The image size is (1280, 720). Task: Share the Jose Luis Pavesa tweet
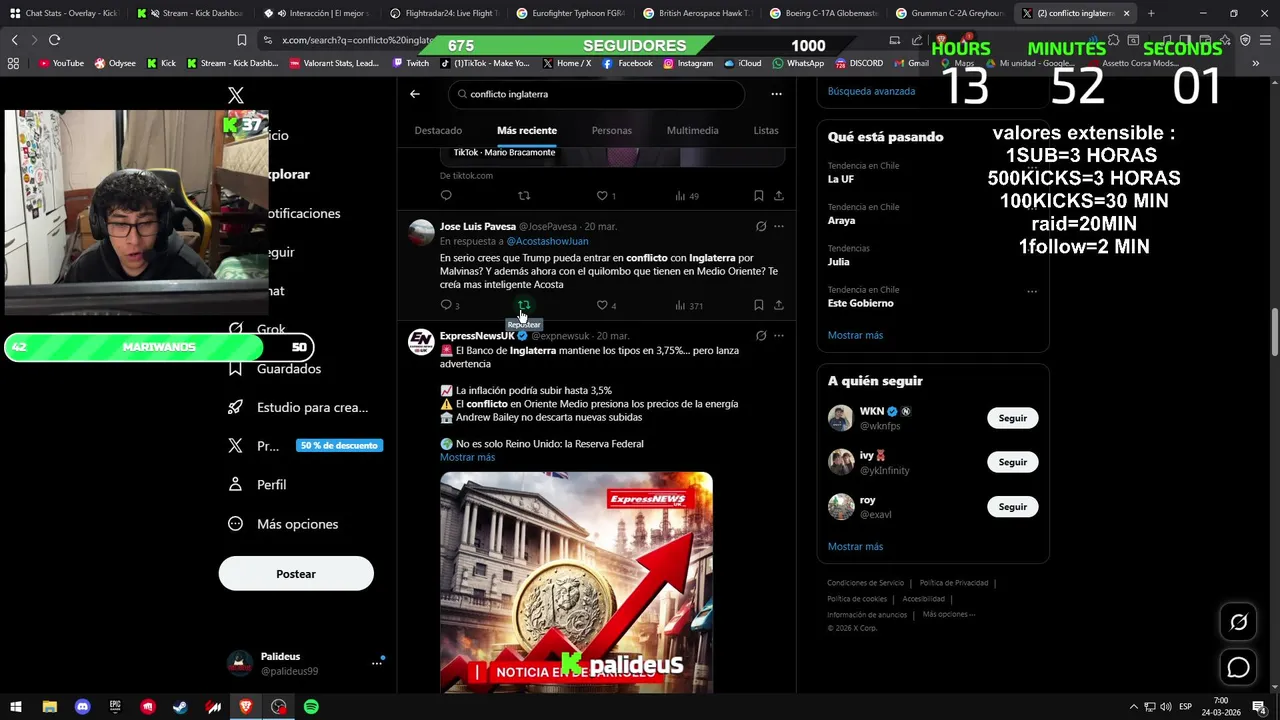pos(779,305)
